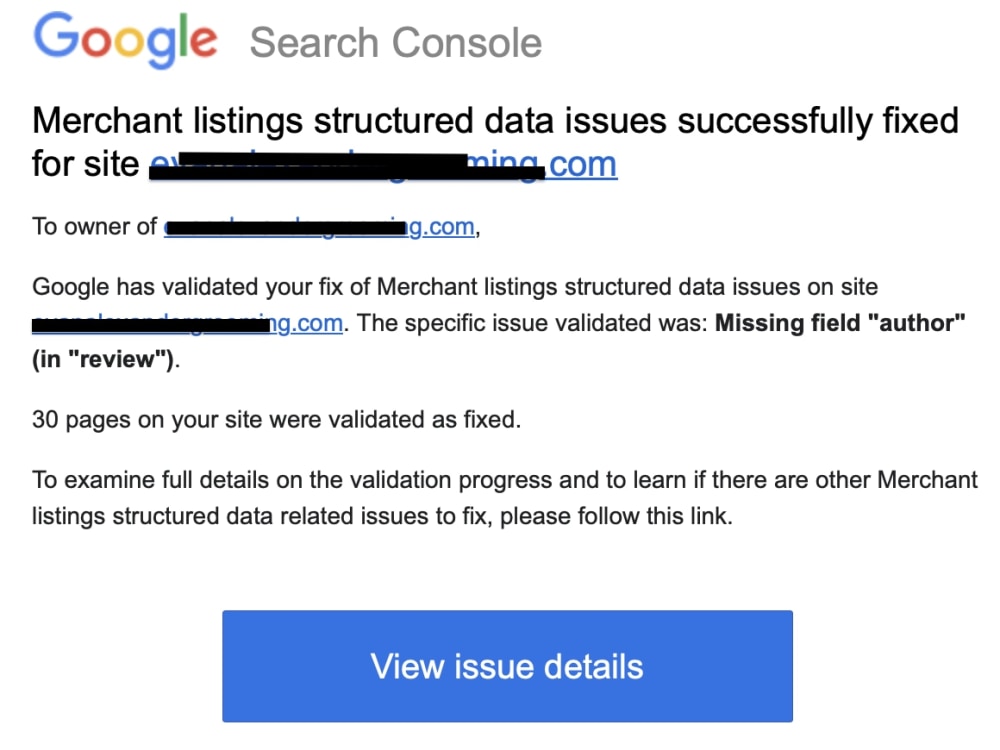Click "Google has validated your fix" sentence

[455, 287]
